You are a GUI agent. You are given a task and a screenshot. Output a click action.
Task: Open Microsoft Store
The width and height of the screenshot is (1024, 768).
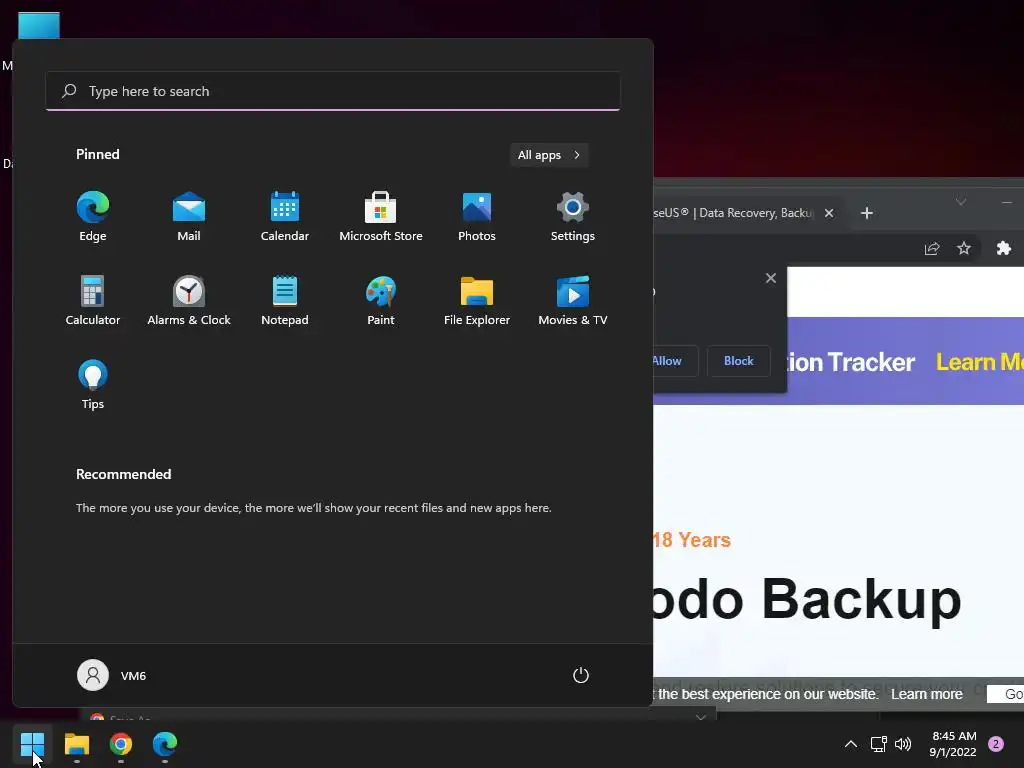[x=381, y=217]
